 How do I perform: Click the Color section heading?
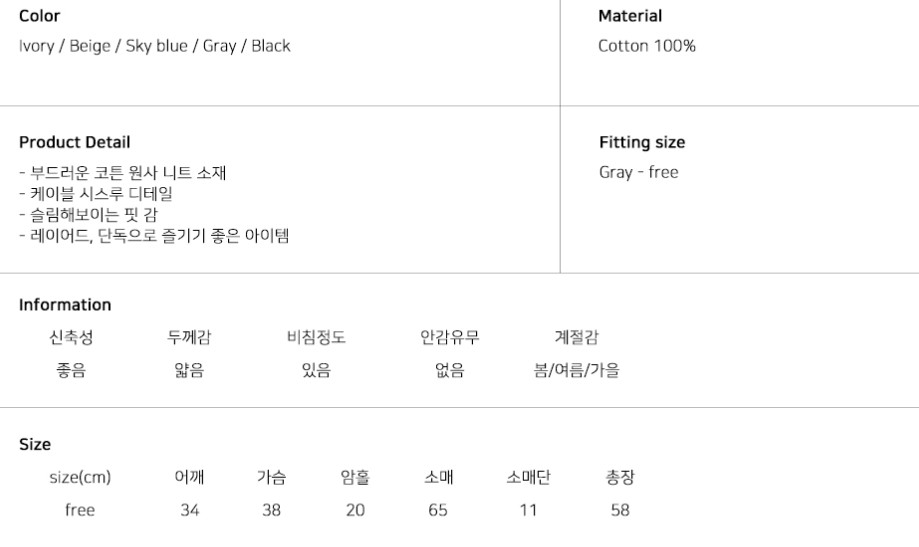(39, 16)
